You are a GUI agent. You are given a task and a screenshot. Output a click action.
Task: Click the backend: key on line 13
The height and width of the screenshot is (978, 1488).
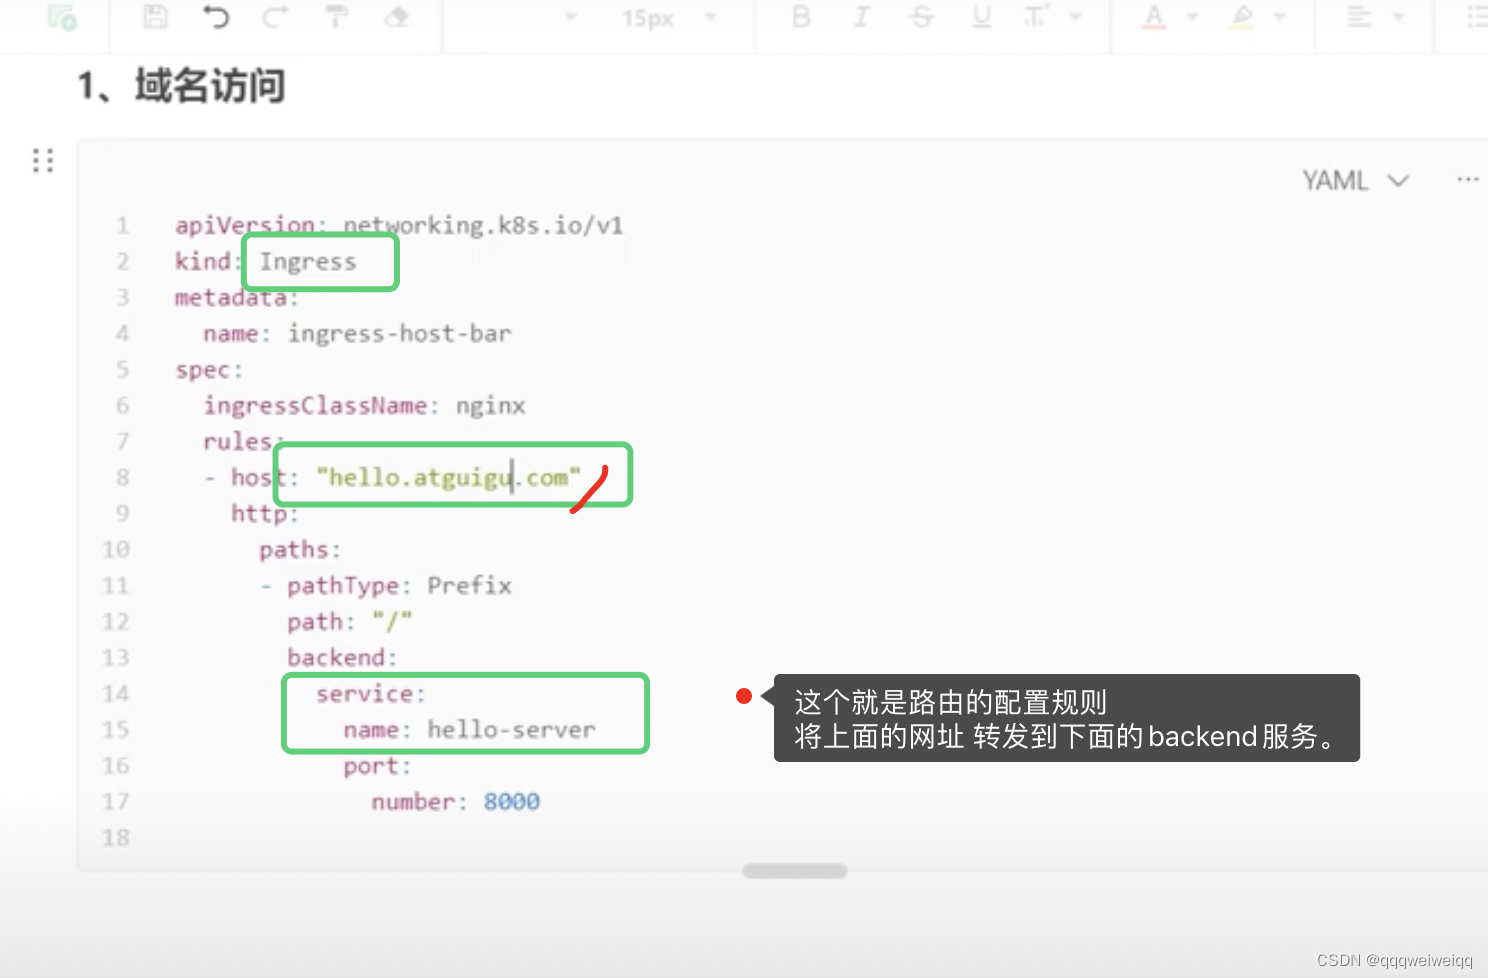click(342, 657)
